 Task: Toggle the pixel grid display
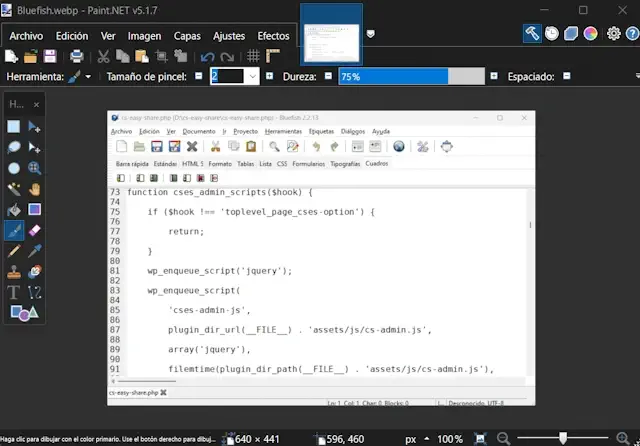tap(253, 56)
